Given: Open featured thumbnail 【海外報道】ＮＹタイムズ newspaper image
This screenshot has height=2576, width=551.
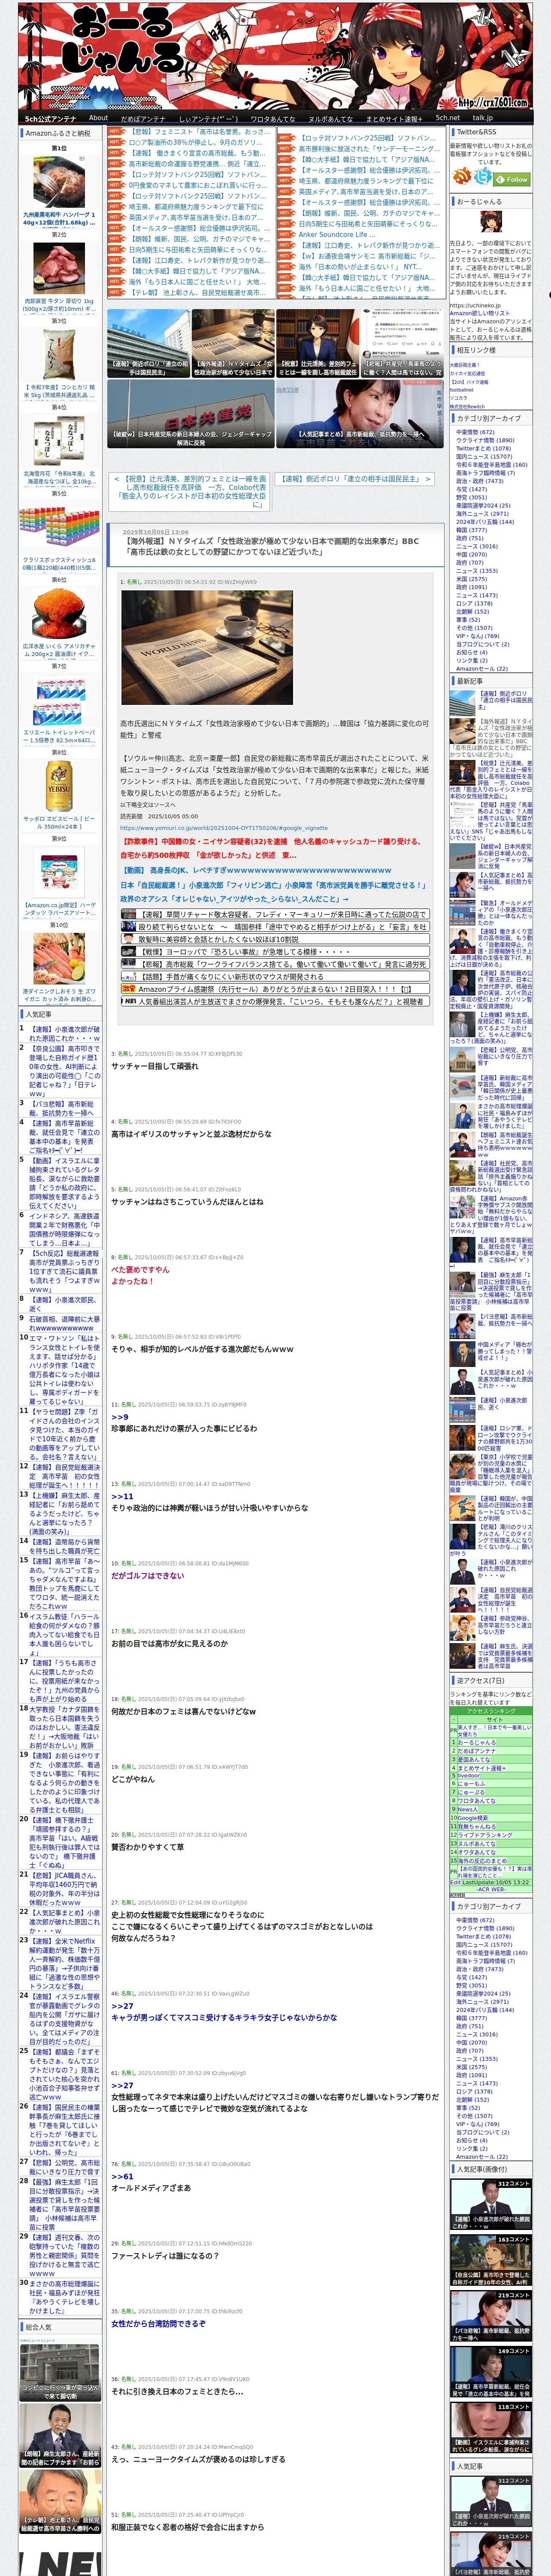Looking at the screenshot, I should click(233, 343).
